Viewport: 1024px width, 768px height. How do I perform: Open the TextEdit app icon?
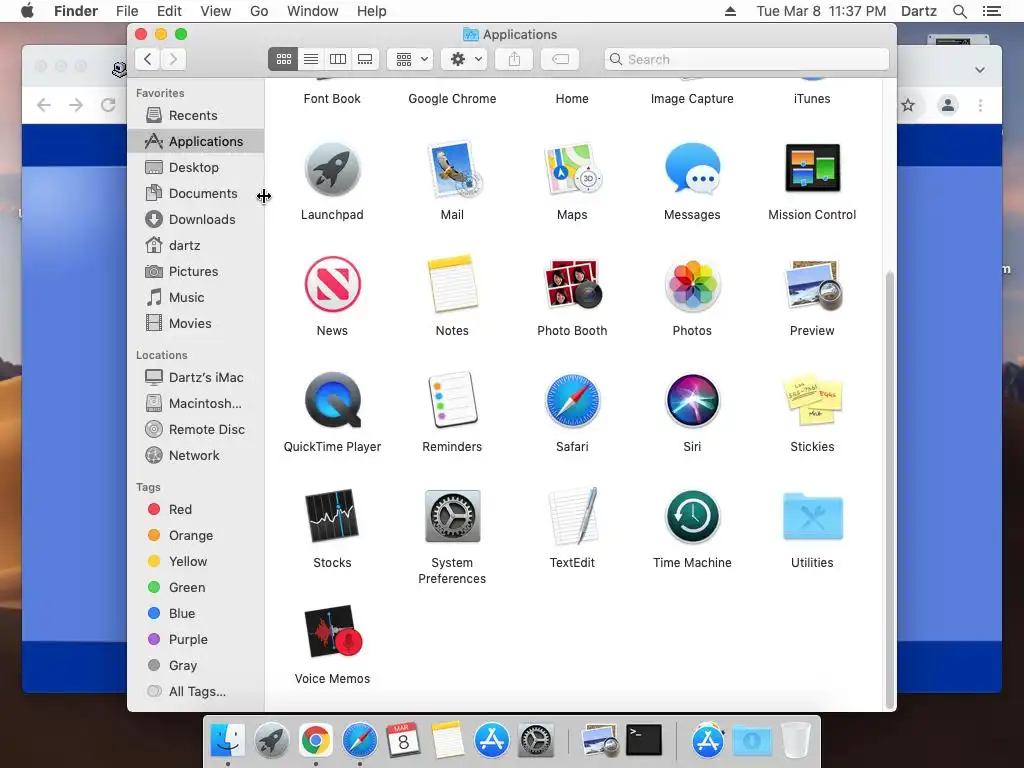pyautogui.click(x=572, y=516)
